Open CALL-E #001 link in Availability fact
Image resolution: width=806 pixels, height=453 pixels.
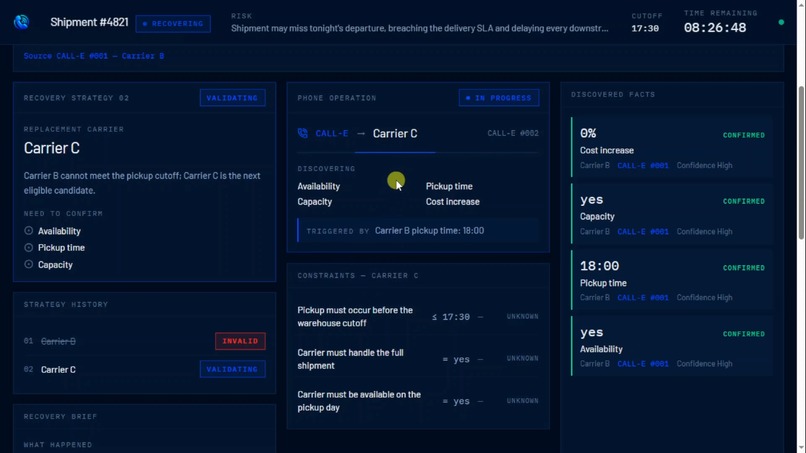point(643,364)
